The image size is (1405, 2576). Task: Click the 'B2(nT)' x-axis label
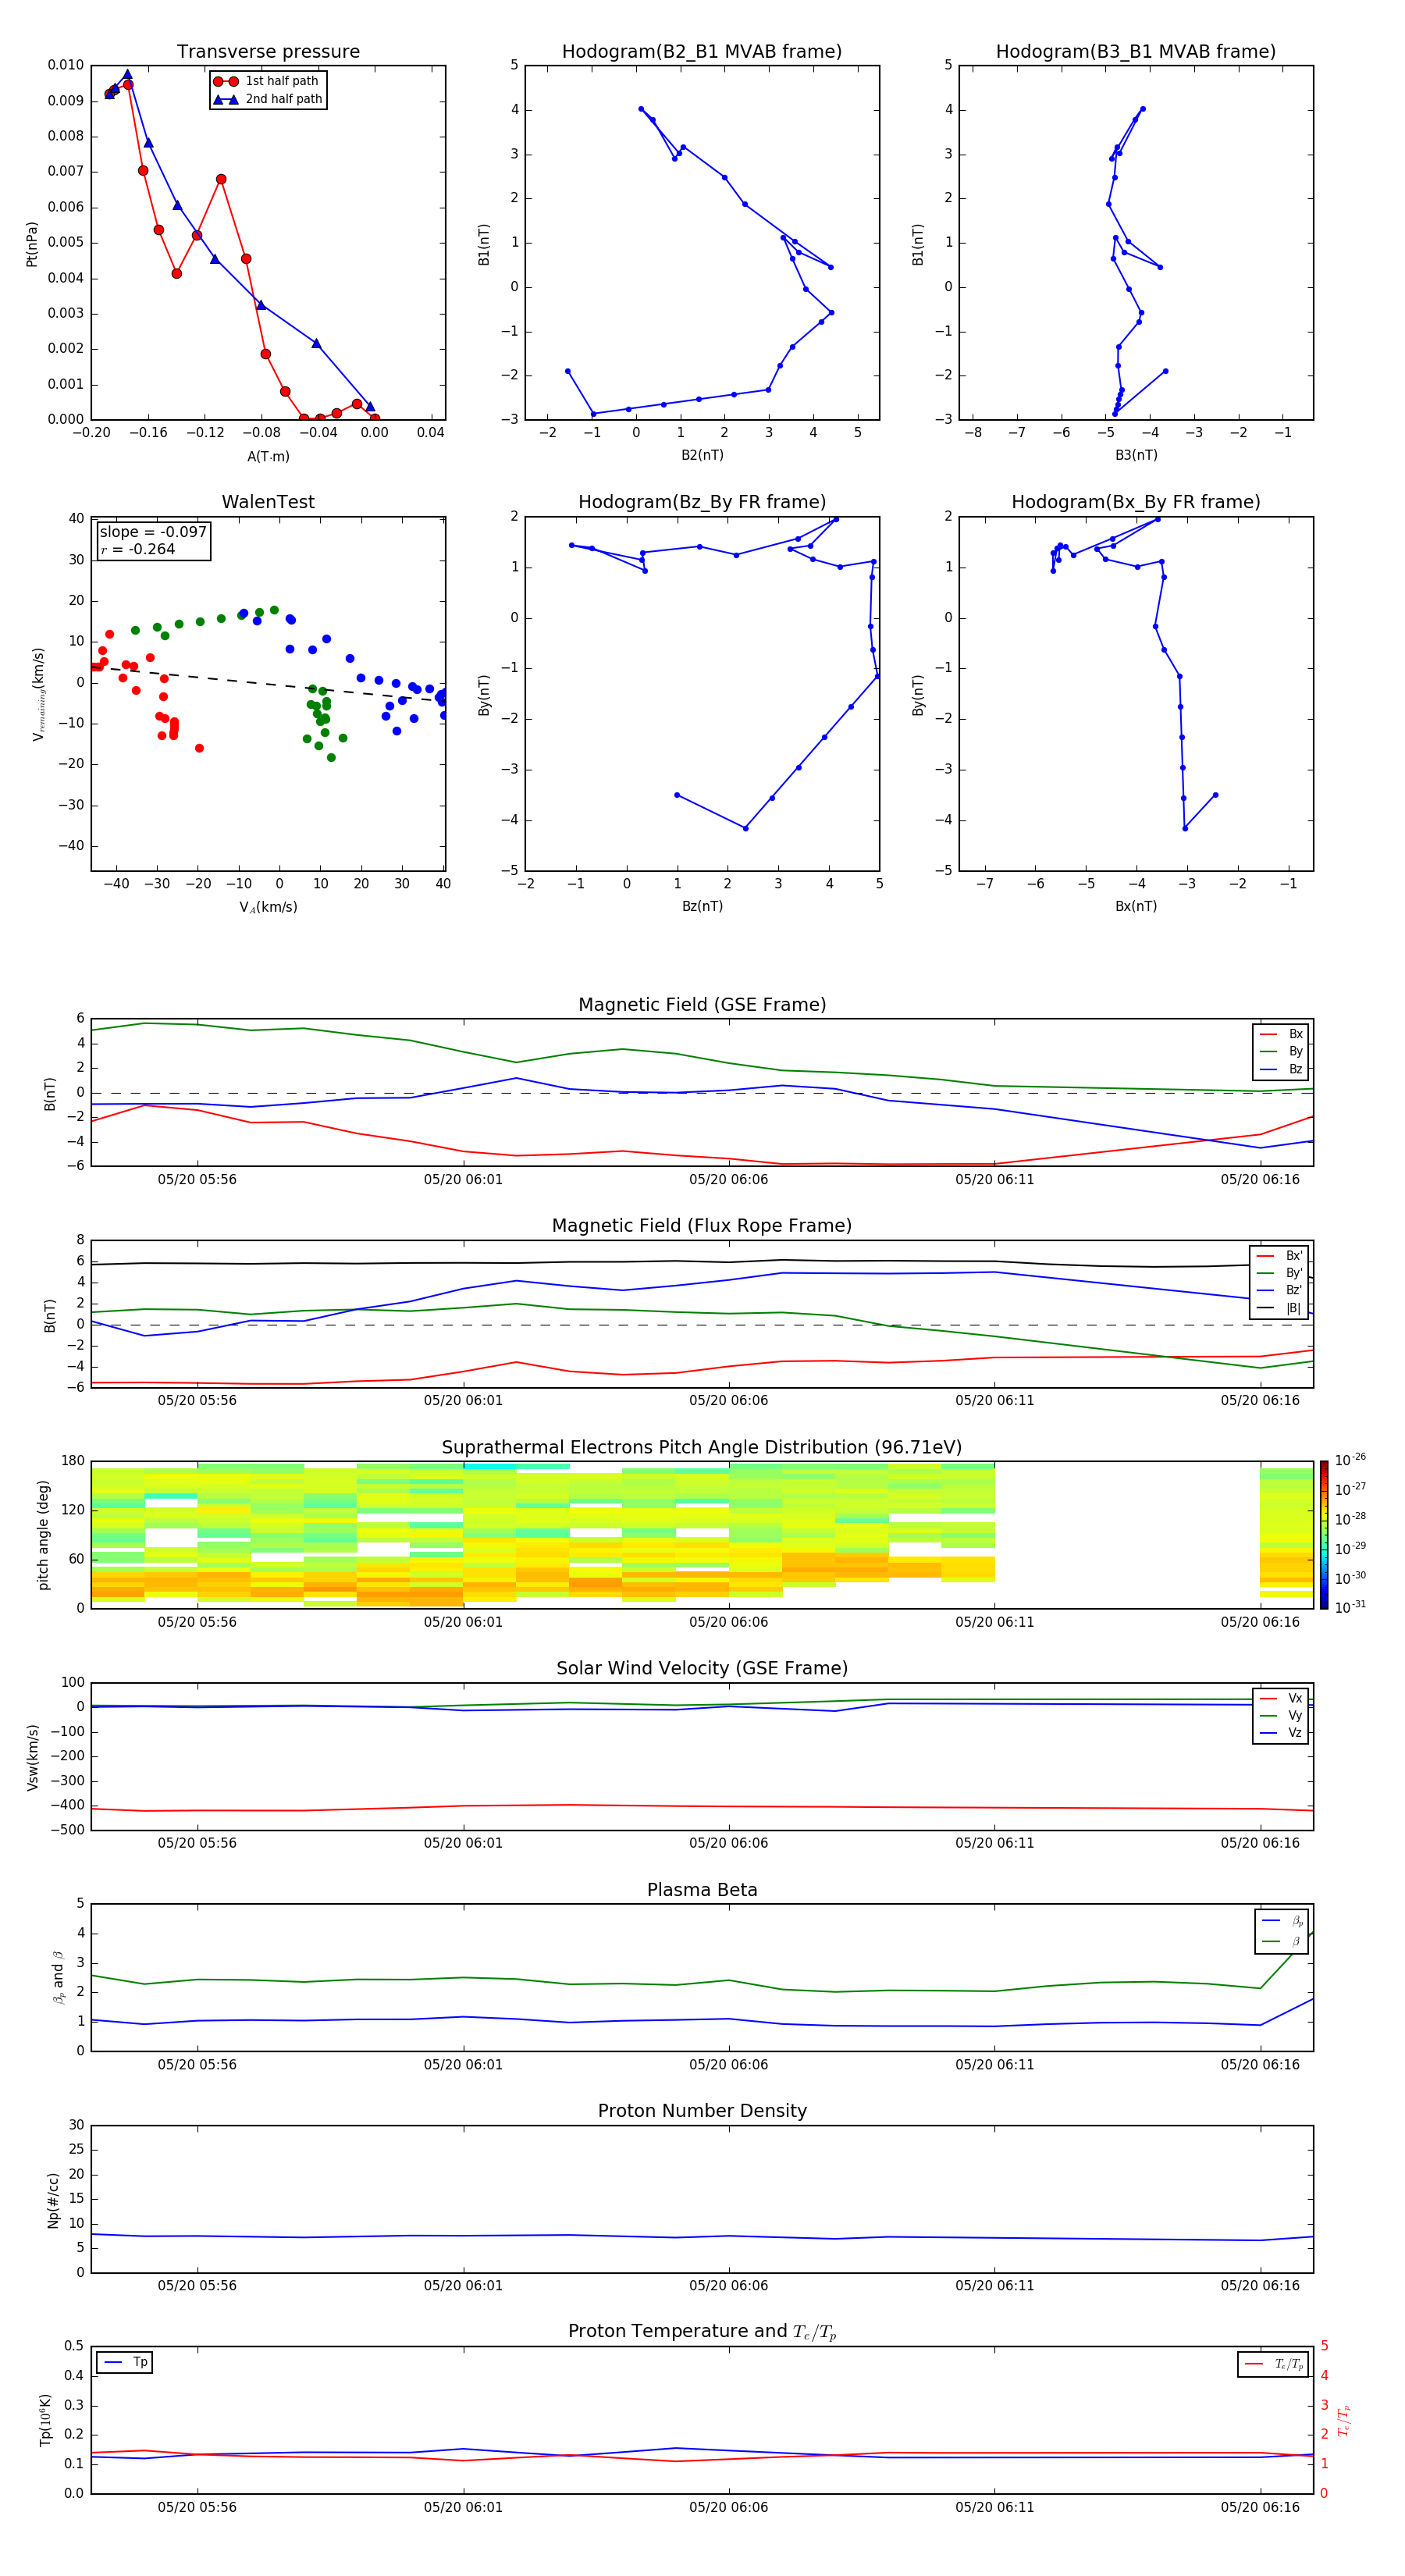[702, 455]
